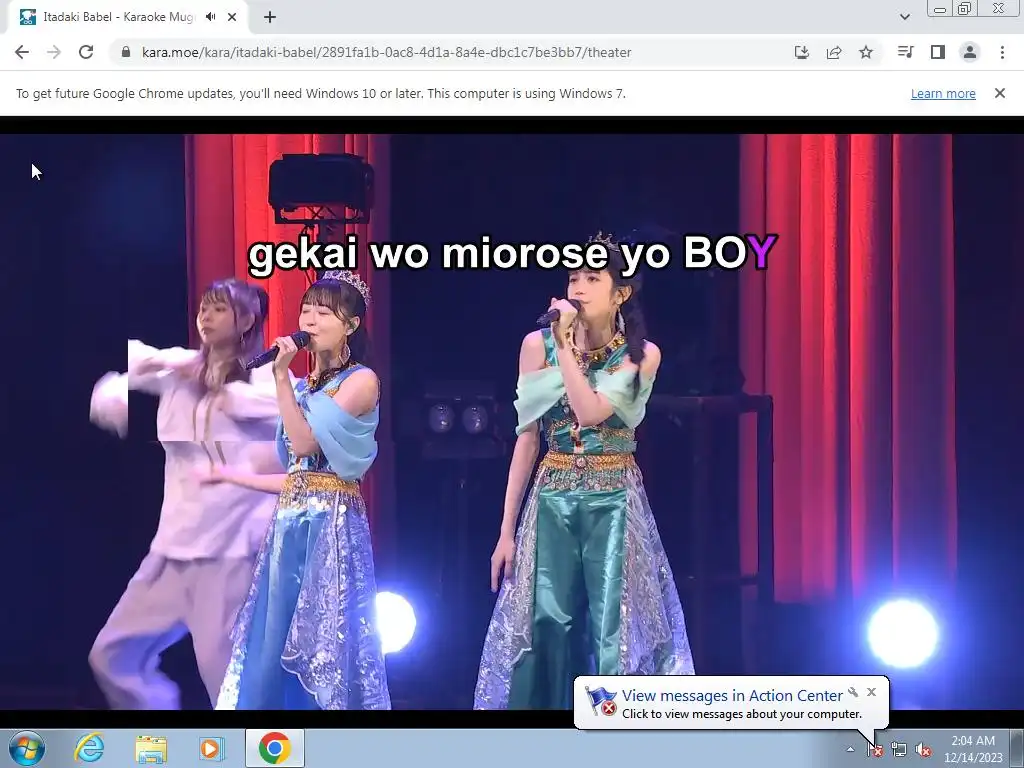
Task: Click the volume tray icon
Action: (923, 750)
